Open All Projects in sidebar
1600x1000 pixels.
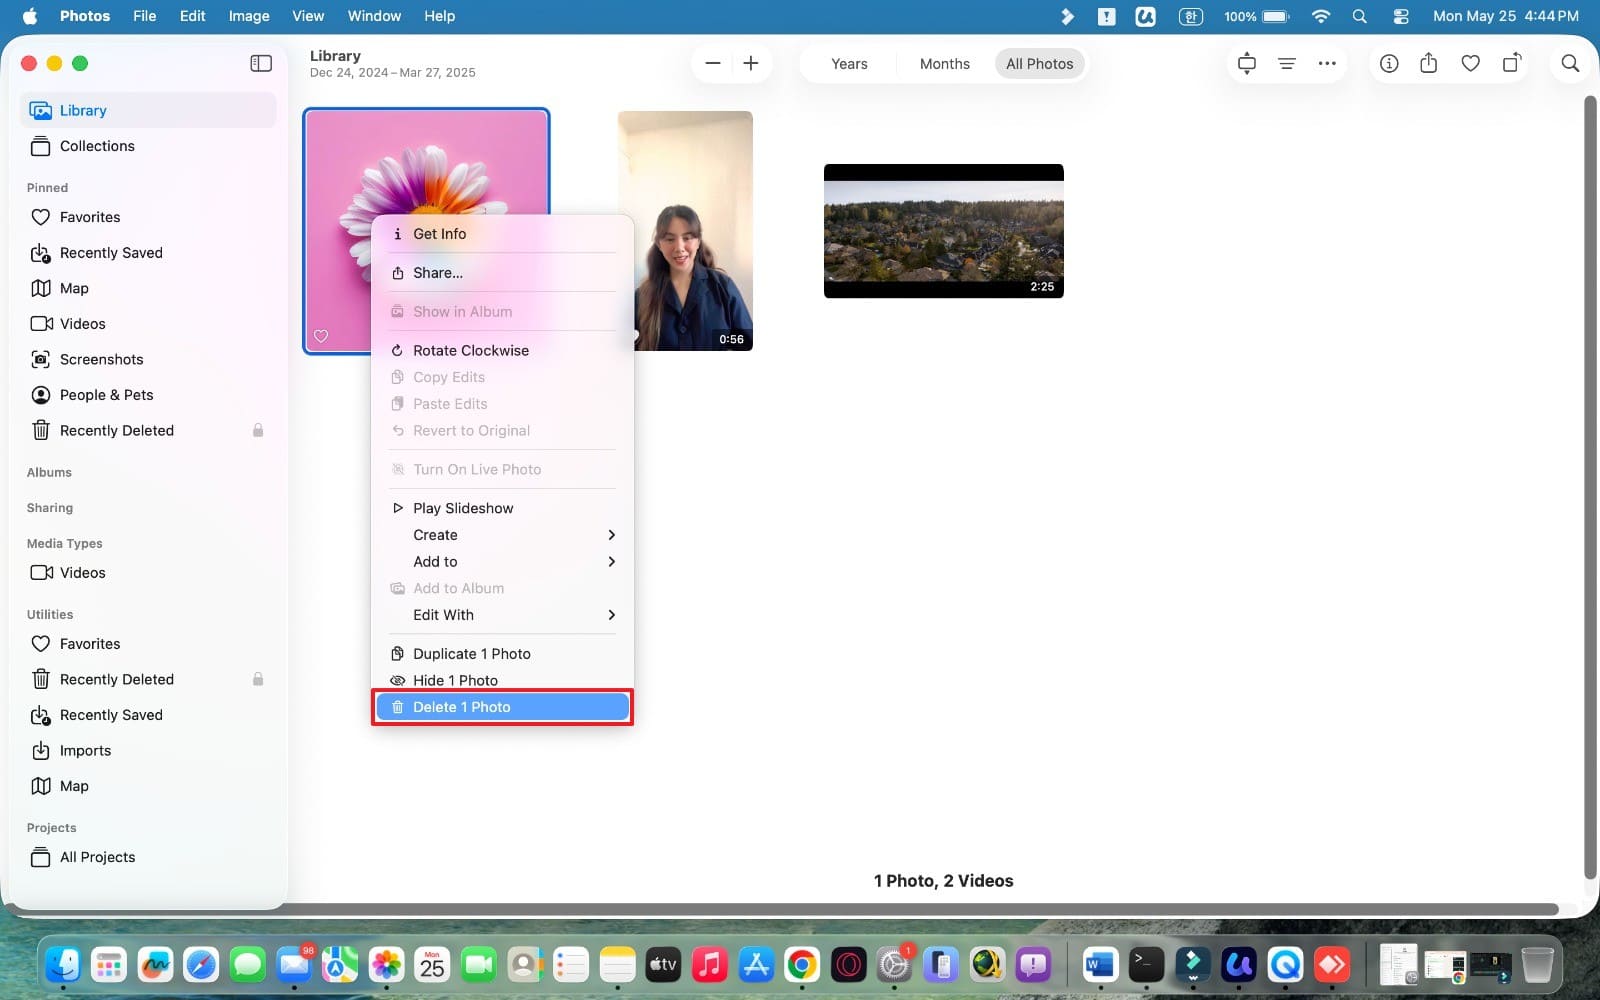click(x=148, y=857)
